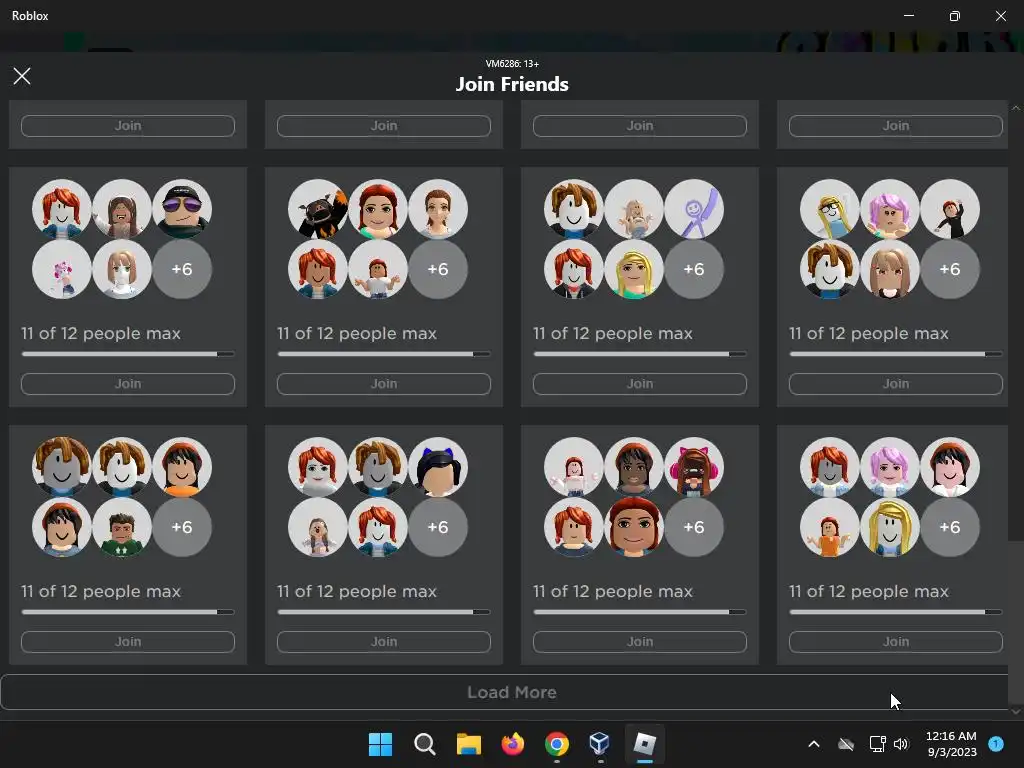Image resolution: width=1024 pixels, height=768 pixels.
Task: Select the black cap purple sunglasses avatar
Action: [182, 209]
